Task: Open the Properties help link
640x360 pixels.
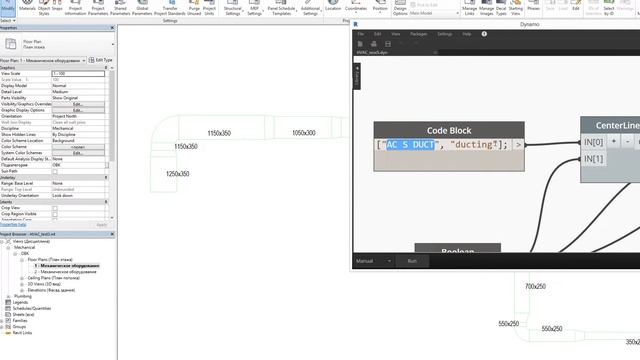Action: (13, 225)
